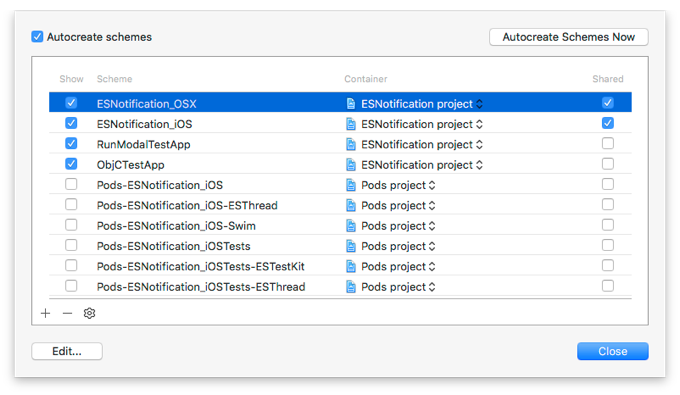Open the gear actions menu icon
The image size is (680, 395).
tap(89, 313)
